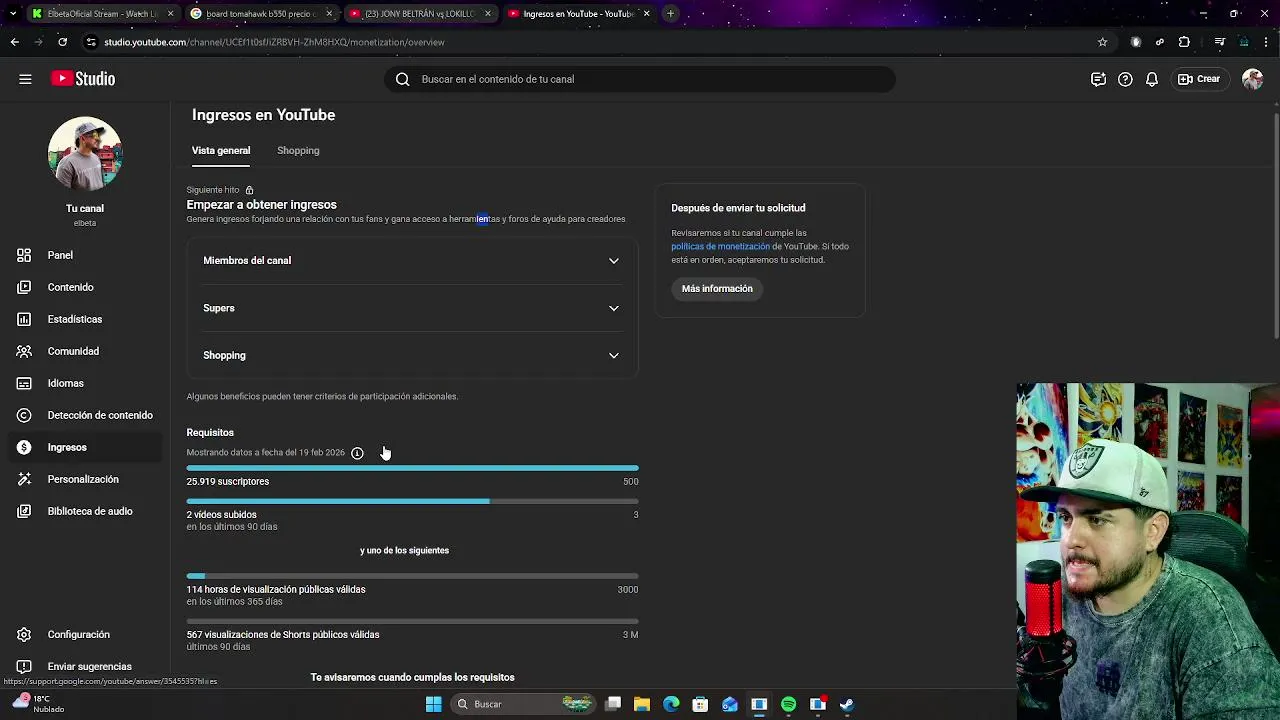Viewport: 1280px width, 720px height.
Task: Click the '567 visualizaciones de Shorts' text
Action: click(x=283, y=634)
